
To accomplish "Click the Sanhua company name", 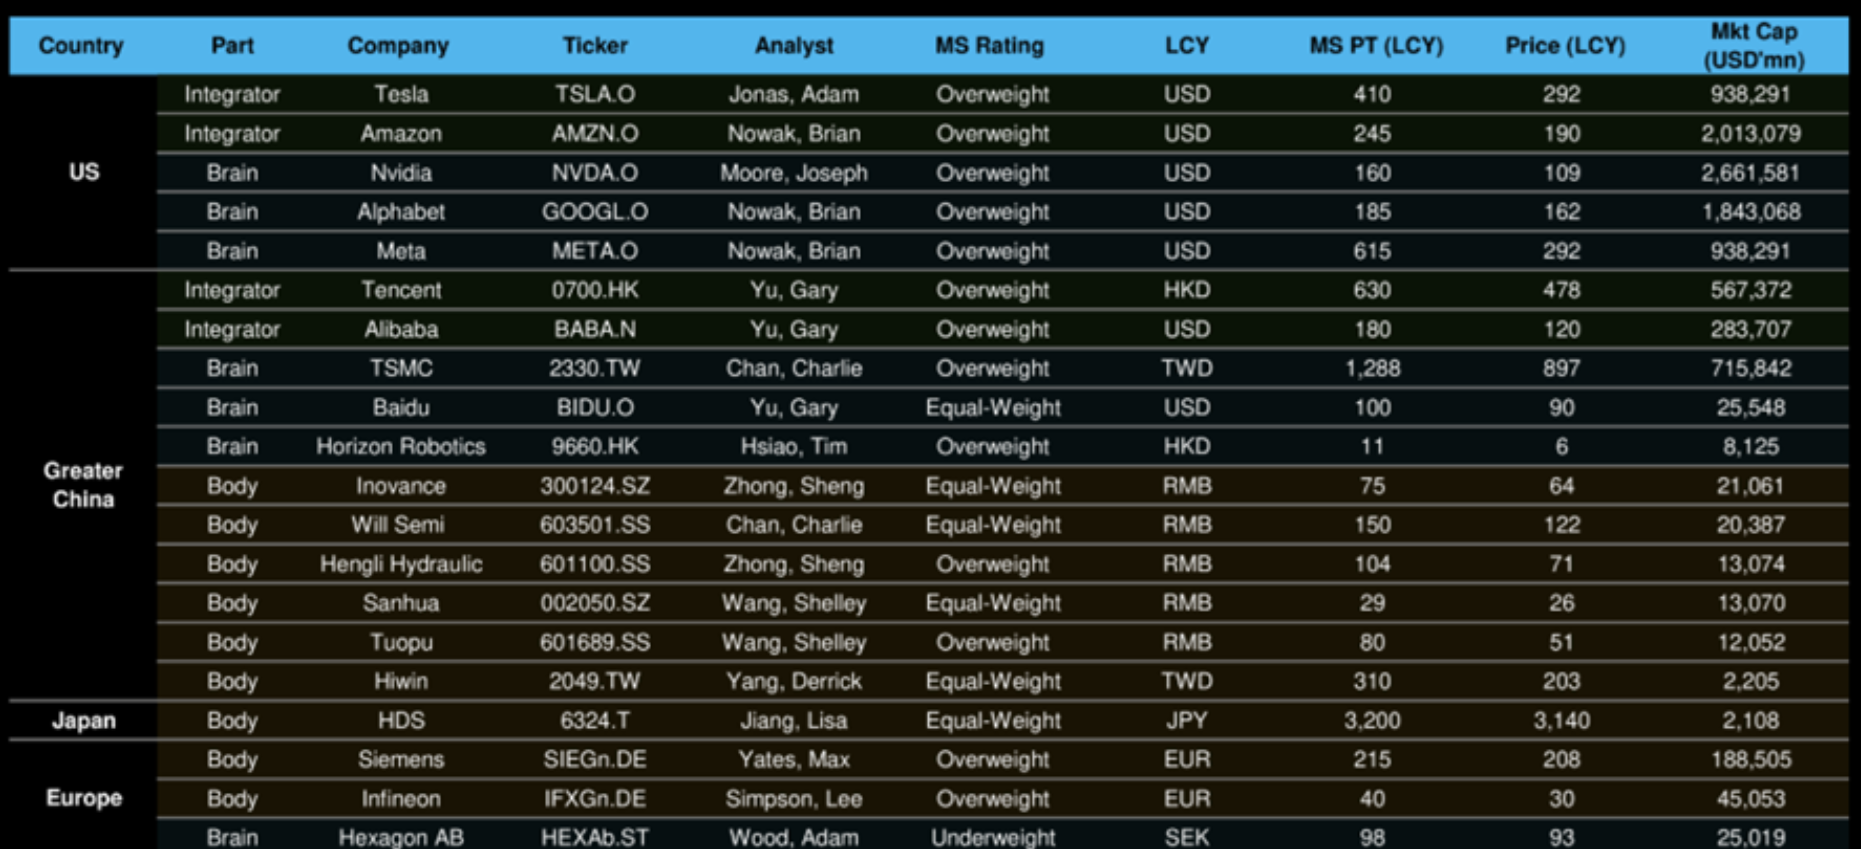I will click(x=401, y=603).
